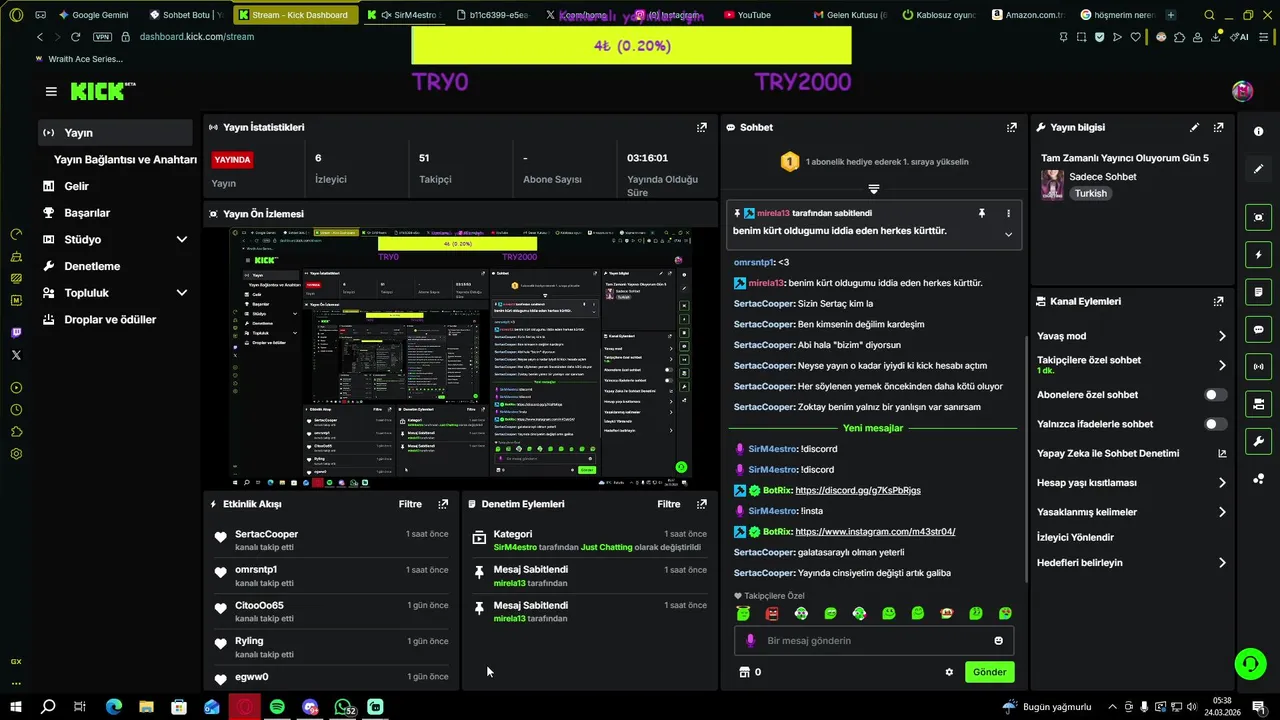
Task: Open the Kick hamburger menu
Action: [x=51, y=91]
